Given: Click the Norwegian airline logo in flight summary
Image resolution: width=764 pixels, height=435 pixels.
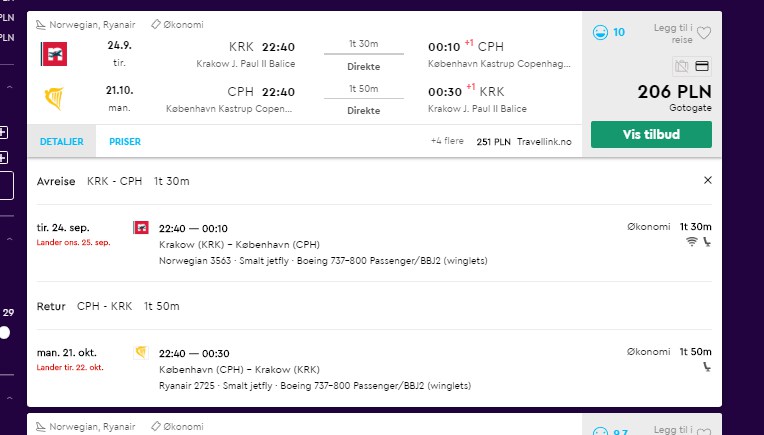Looking at the screenshot, I should (54, 54).
